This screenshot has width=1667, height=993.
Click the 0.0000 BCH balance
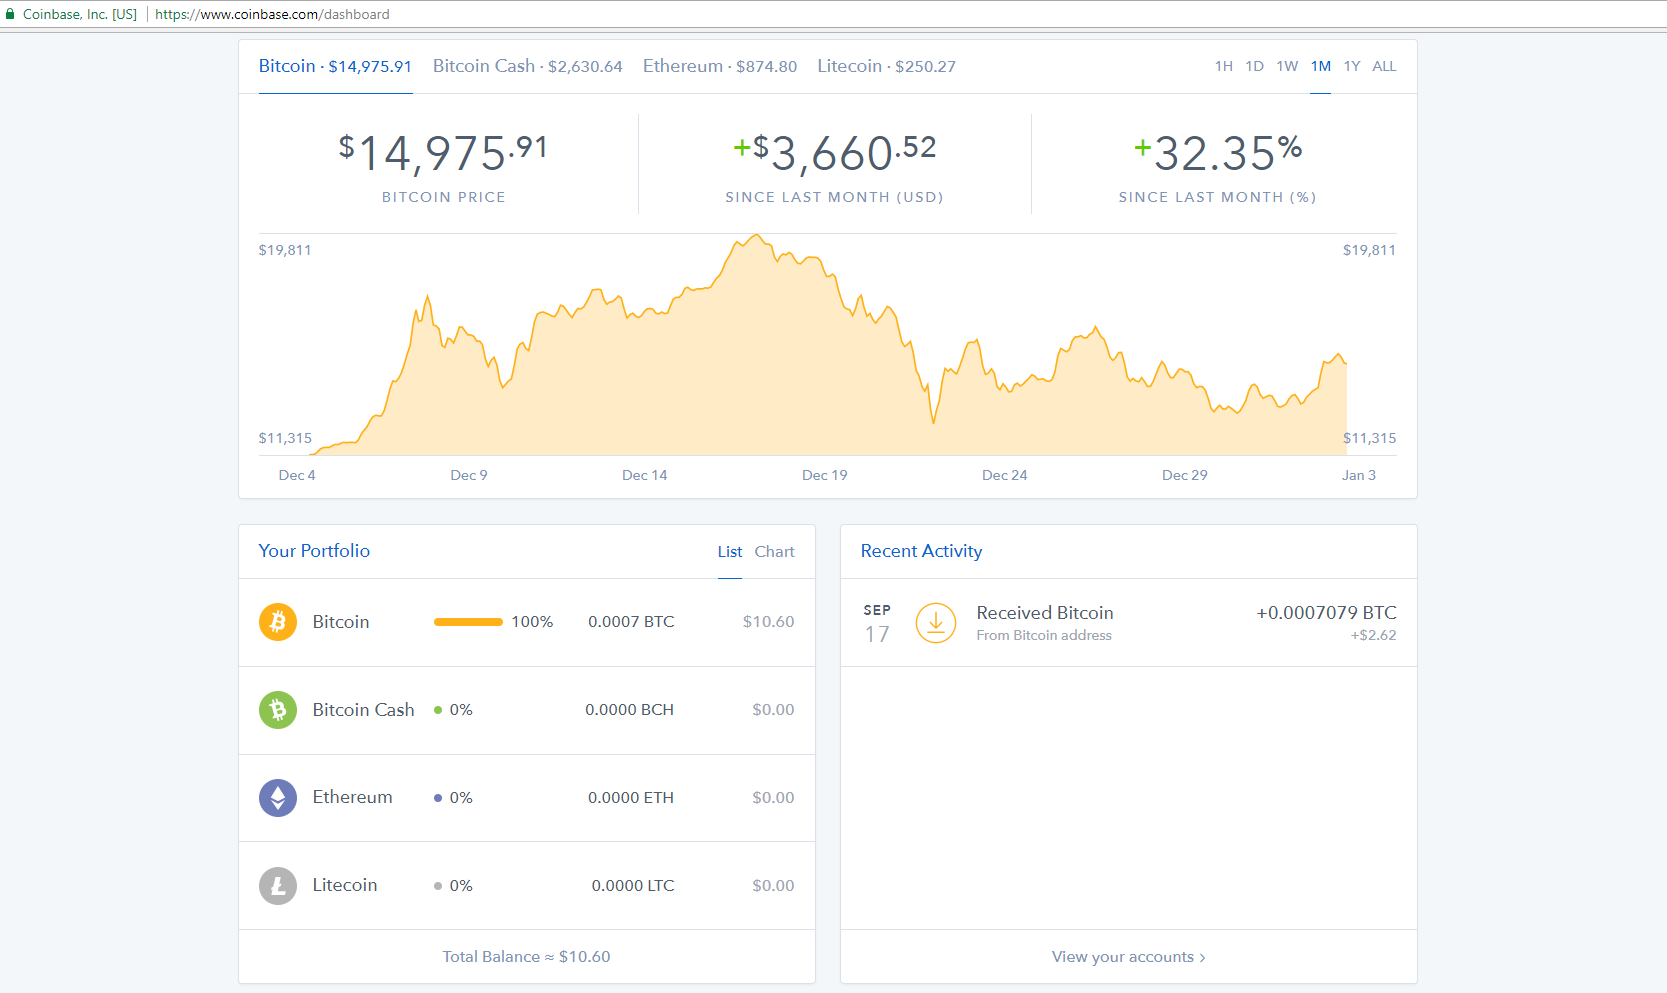click(630, 710)
